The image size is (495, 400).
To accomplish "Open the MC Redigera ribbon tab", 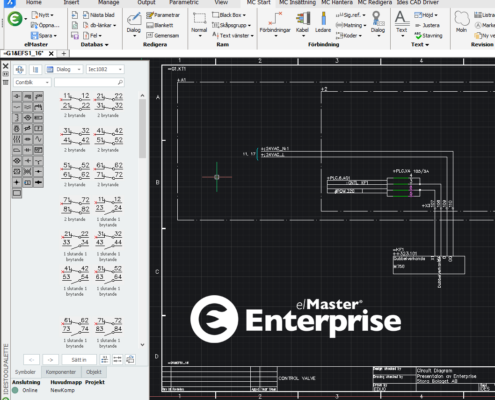I will (x=375, y=2).
